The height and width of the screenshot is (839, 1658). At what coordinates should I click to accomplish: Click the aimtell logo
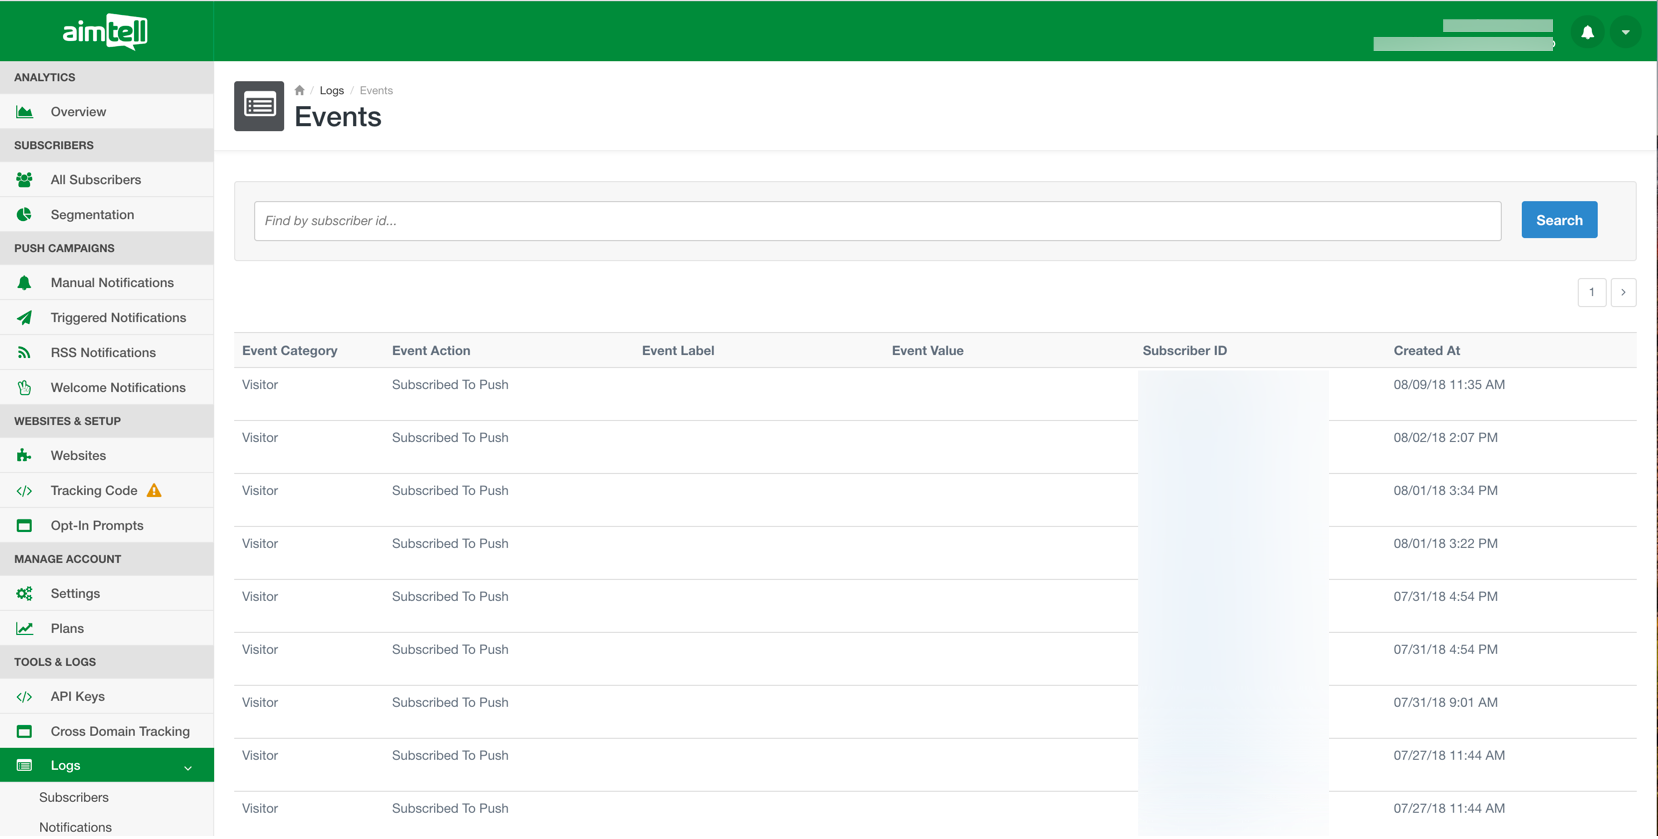pyautogui.click(x=105, y=32)
